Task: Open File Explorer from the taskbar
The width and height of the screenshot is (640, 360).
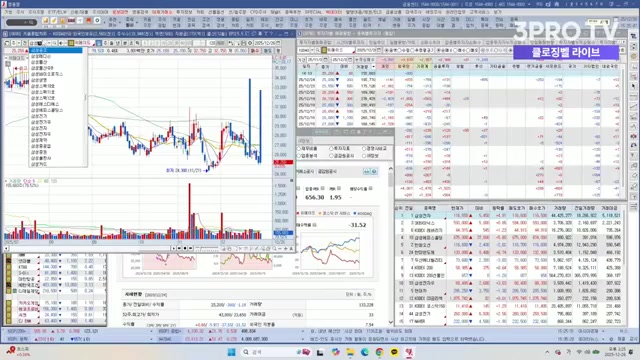Action: (350, 352)
